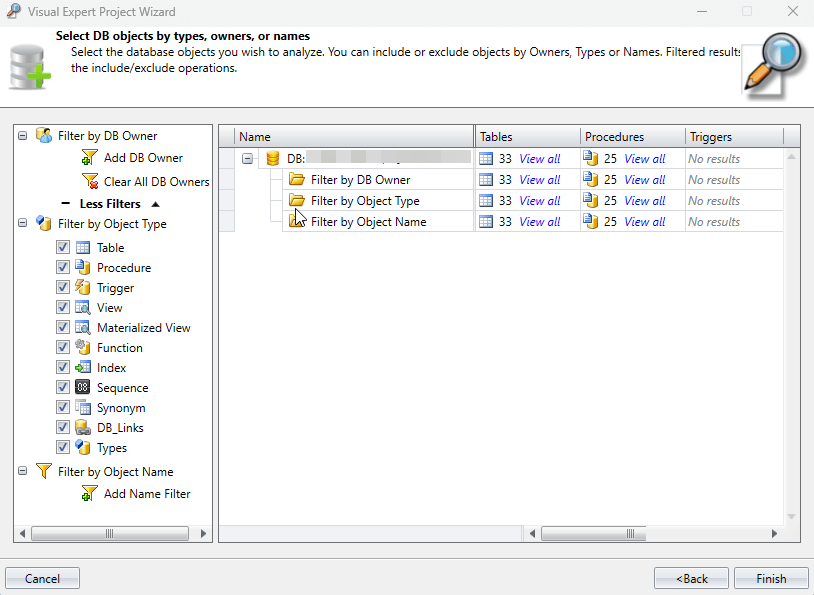Click Add Name Filter link
The width and height of the screenshot is (814, 595).
tap(147, 494)
